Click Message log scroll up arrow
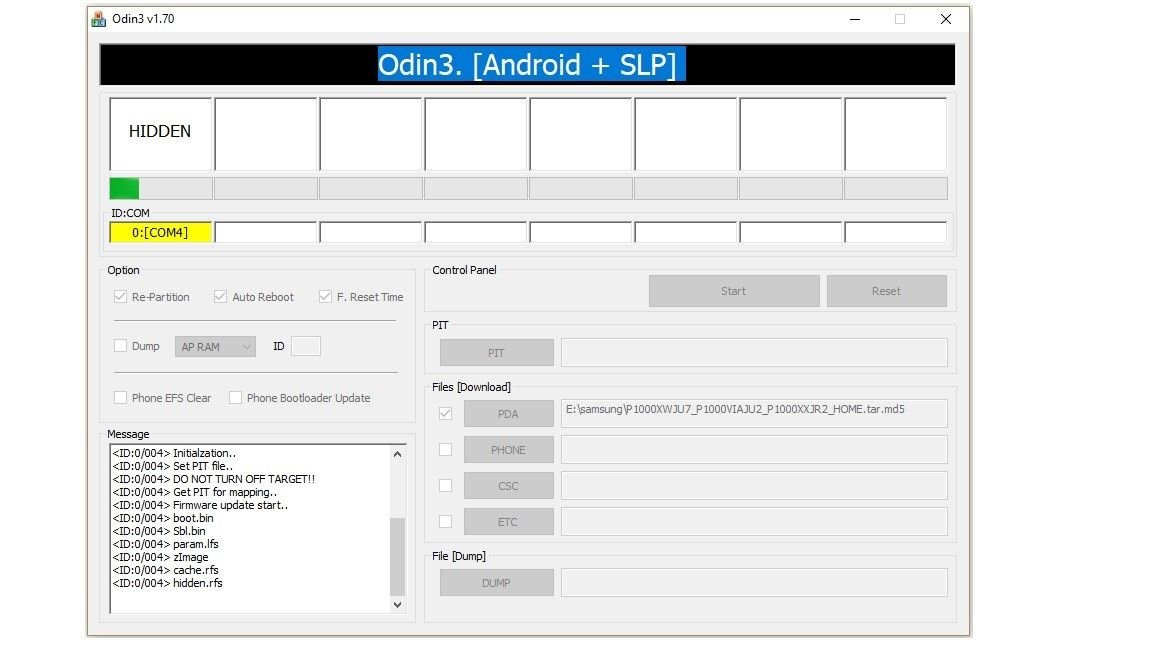The image size is (1152, 648). pos(397,454)
